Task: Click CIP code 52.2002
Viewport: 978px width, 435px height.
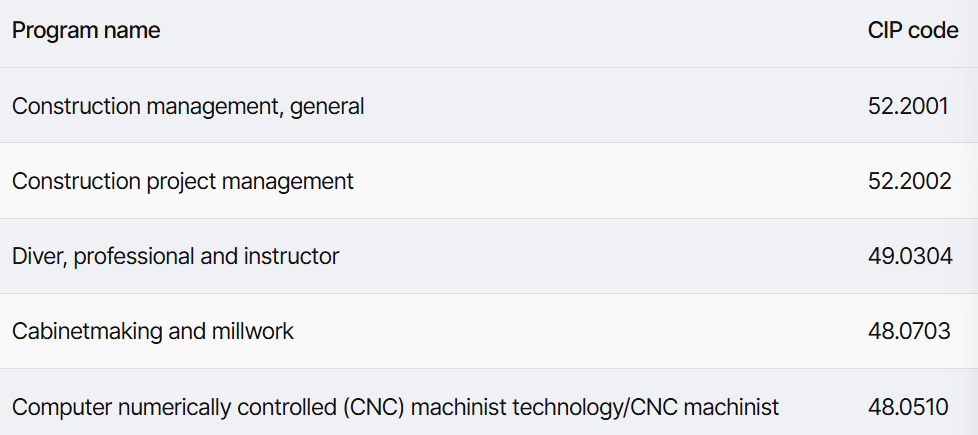Action: (909, 181)
